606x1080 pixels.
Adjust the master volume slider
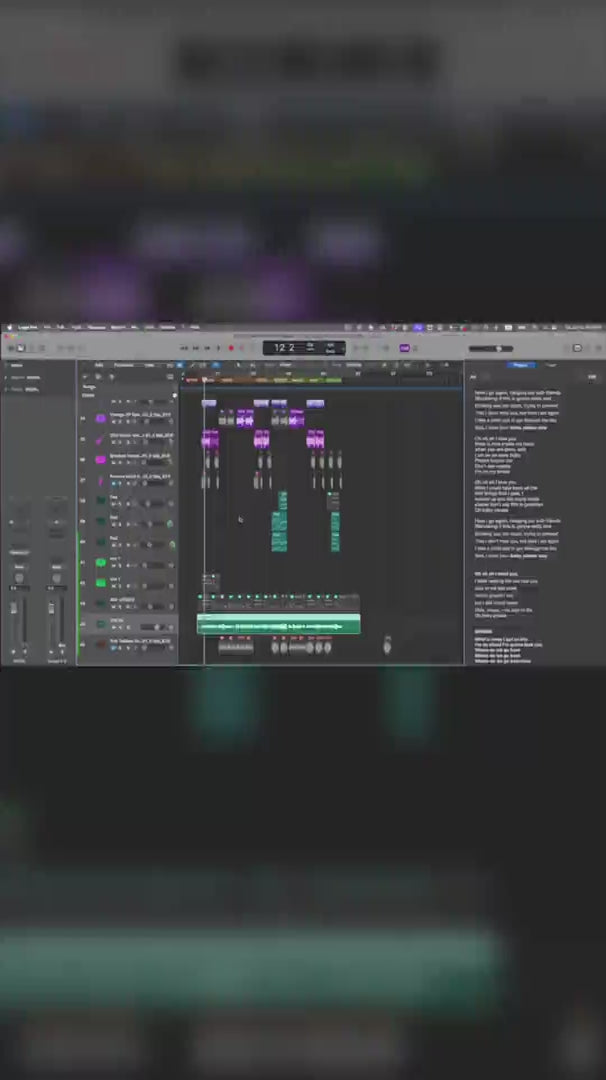[x=497, y=348]
